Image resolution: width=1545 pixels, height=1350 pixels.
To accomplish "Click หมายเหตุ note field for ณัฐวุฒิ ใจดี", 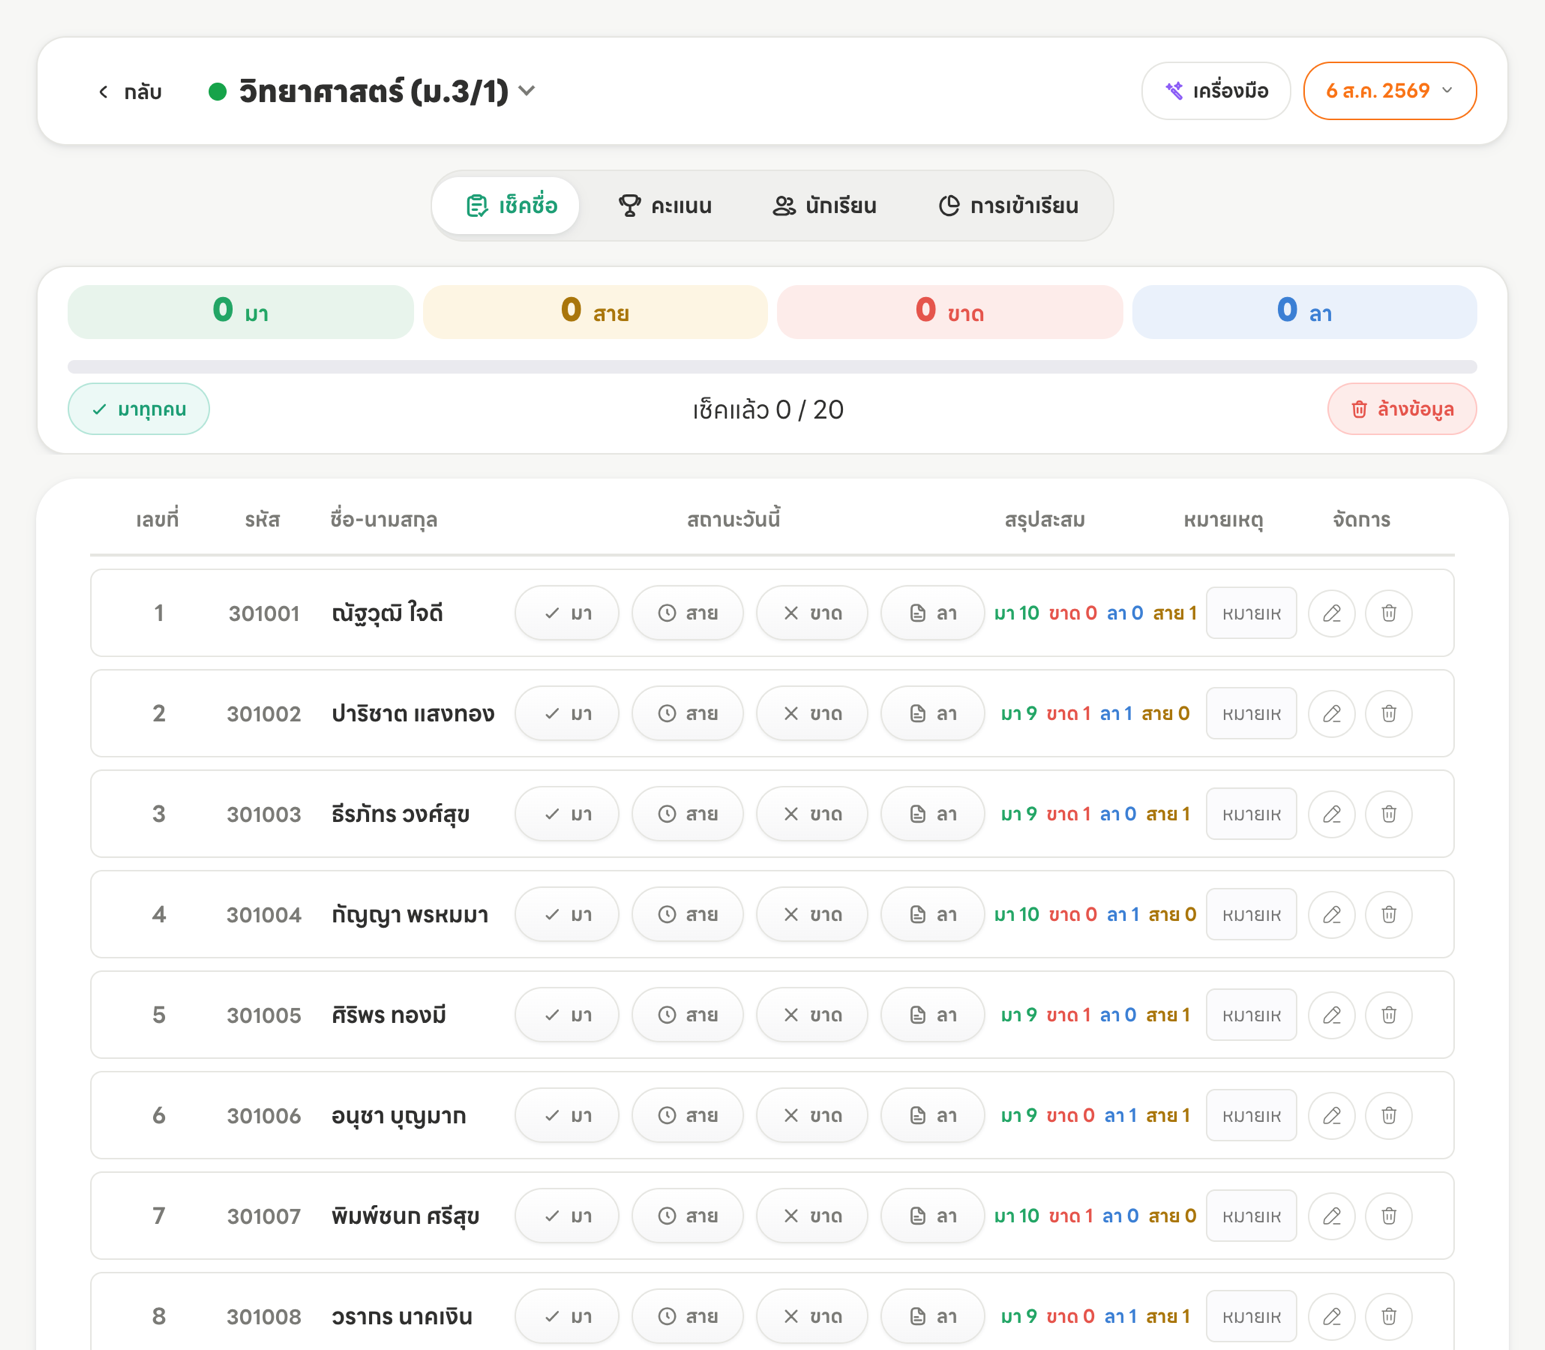I will tap(1251, 613).
